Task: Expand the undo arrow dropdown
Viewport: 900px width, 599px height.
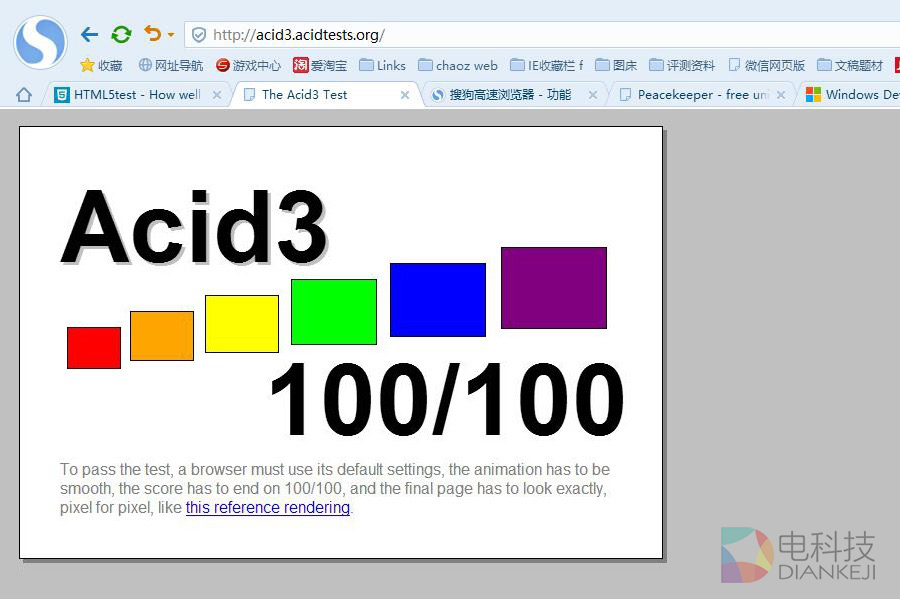Action: [171, 35]
